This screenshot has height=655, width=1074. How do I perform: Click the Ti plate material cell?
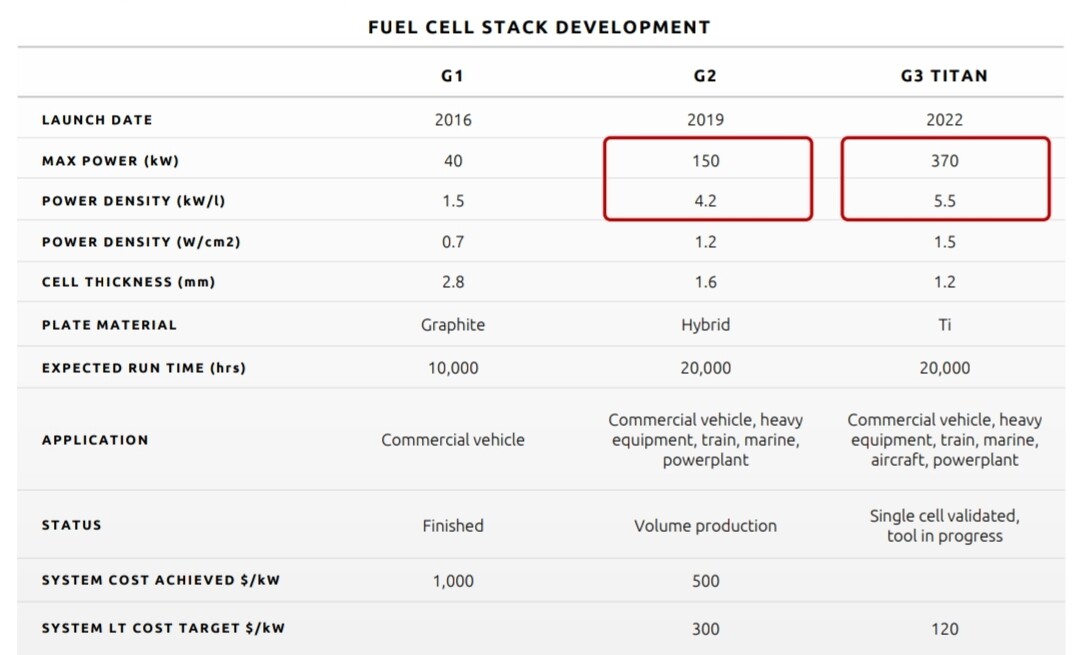[944, 325]
